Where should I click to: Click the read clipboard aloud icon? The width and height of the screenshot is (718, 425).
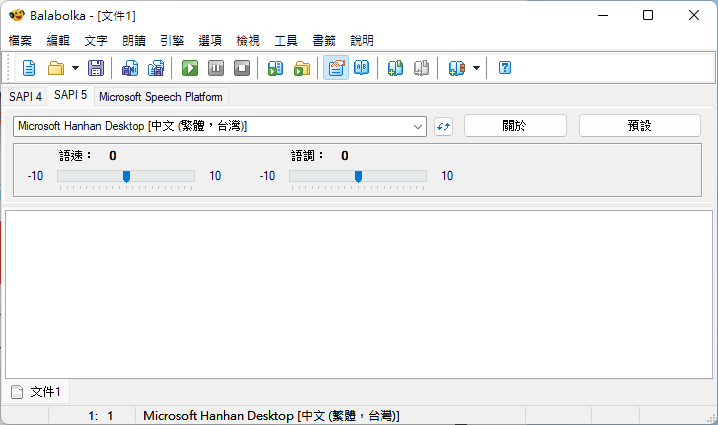click(275, 68)
